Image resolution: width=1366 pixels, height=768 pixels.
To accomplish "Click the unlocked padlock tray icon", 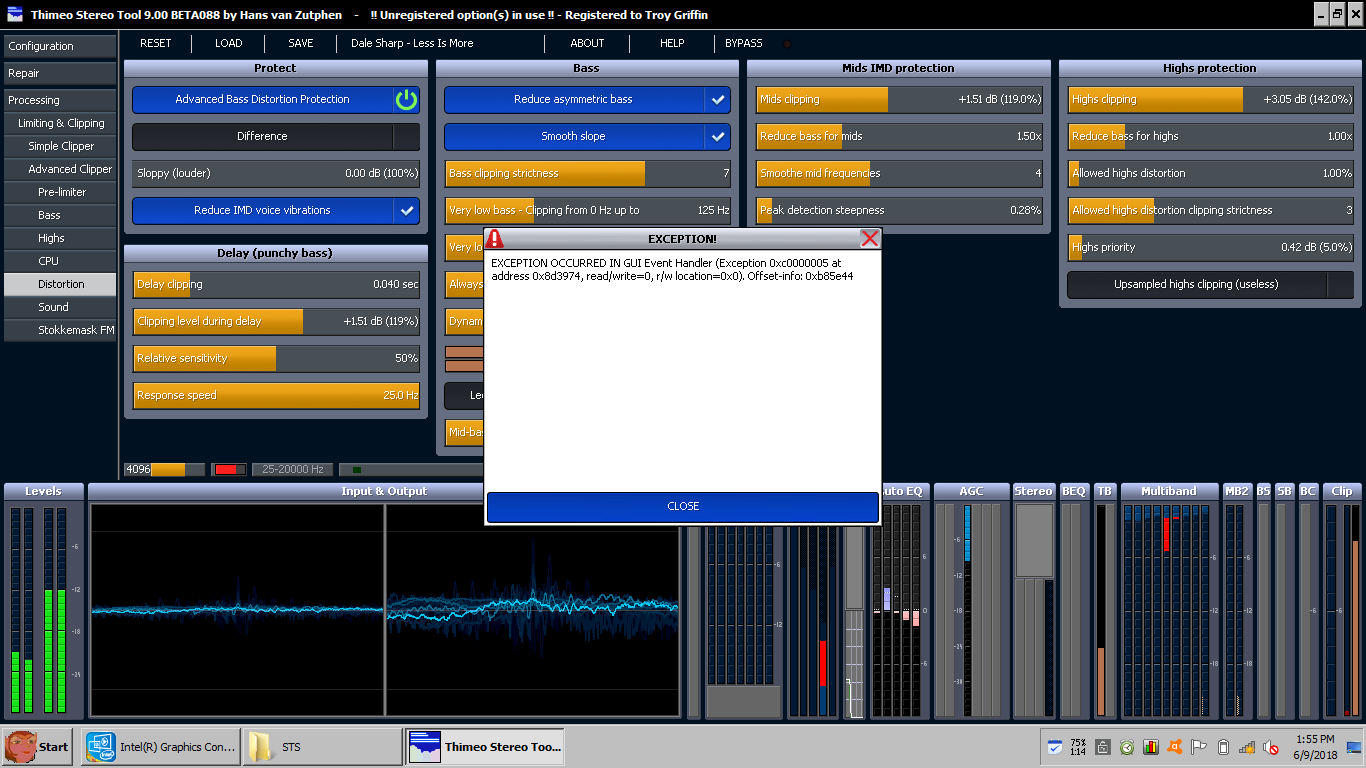I will pos(1103,747).
